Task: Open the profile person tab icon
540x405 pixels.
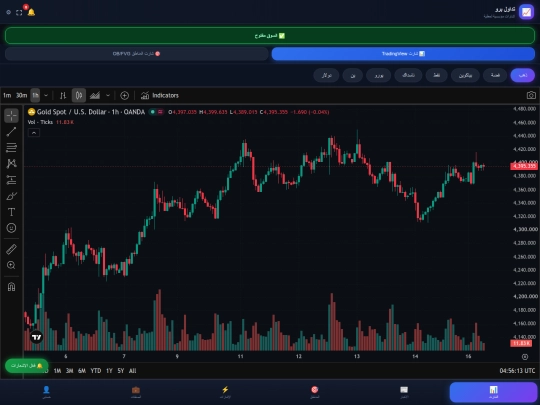Action: click(46, 392)
